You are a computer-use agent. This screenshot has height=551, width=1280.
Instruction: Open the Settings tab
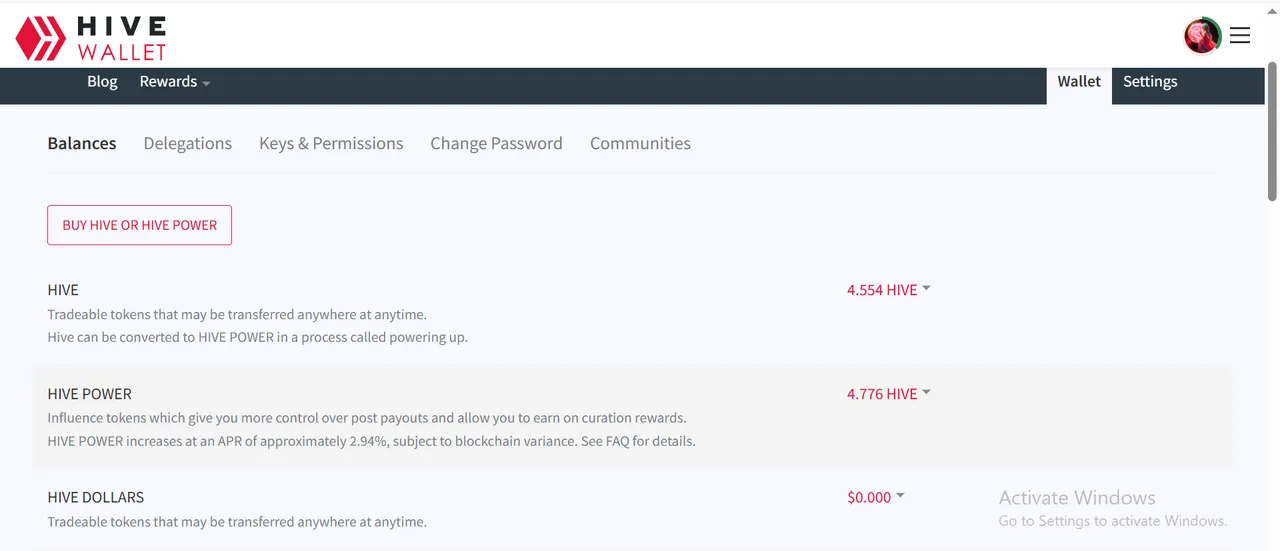click(x=1150, y=82)
